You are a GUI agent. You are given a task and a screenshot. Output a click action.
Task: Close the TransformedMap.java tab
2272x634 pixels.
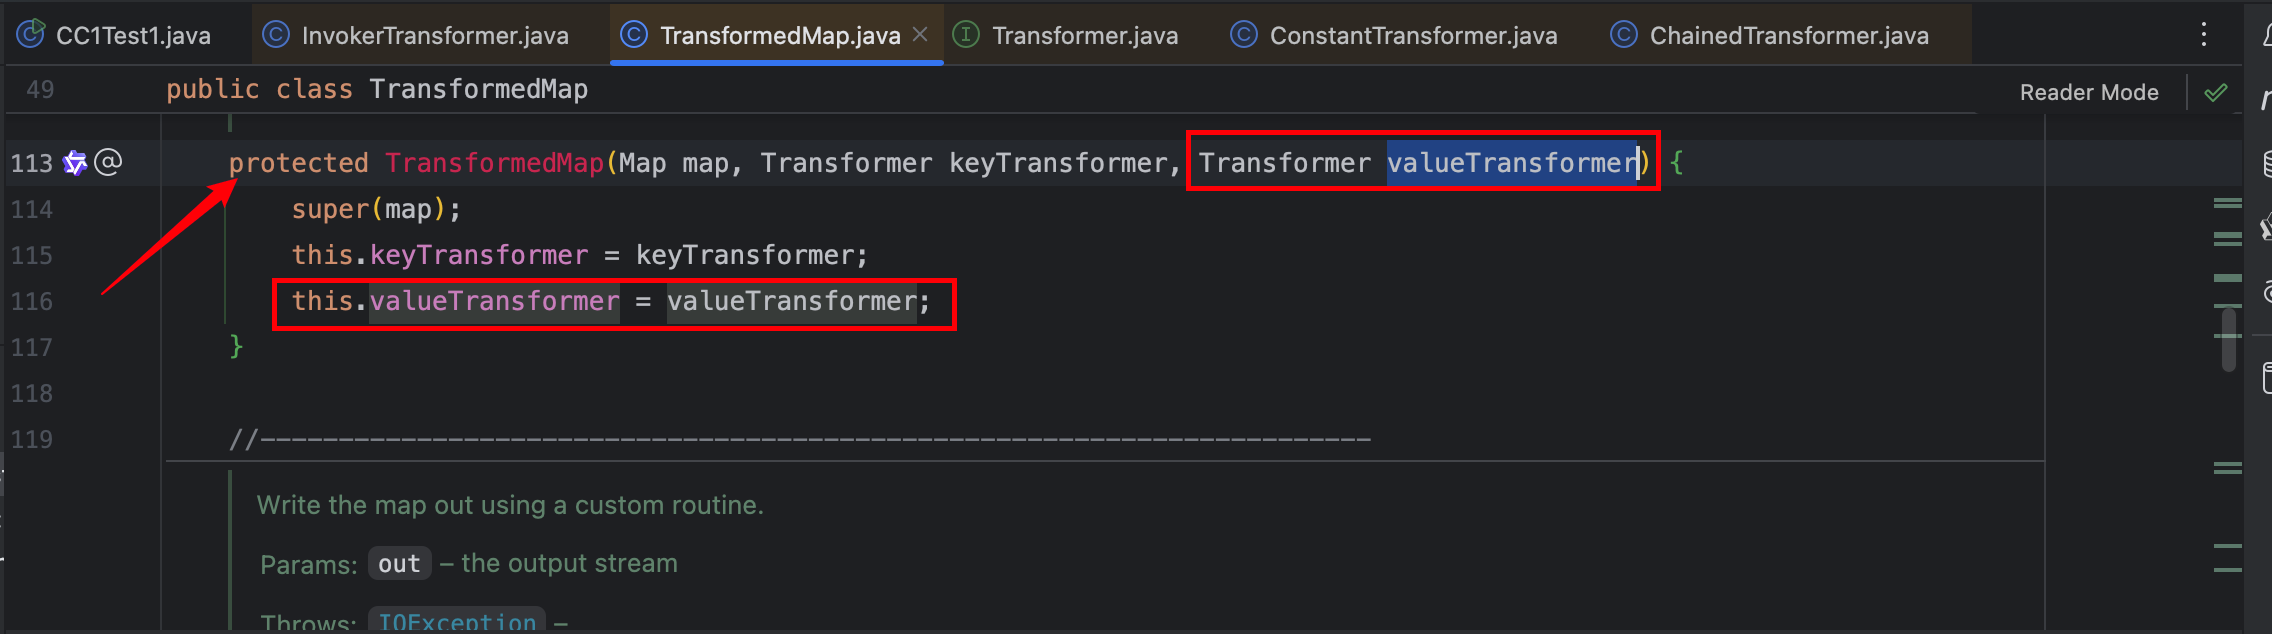(x=920, y=35)
